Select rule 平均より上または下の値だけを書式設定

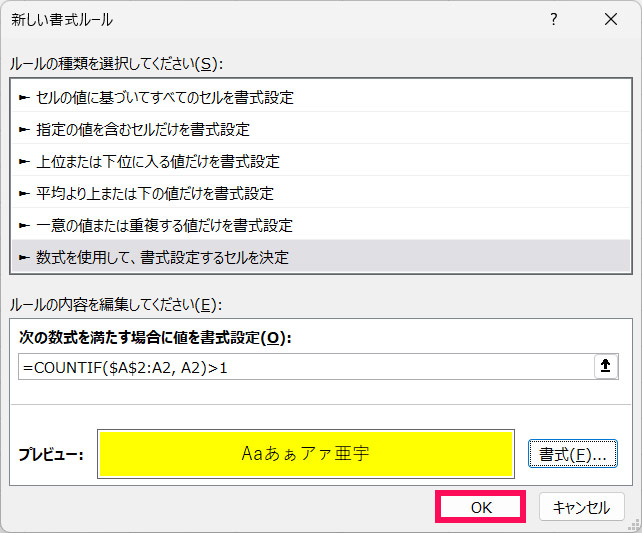(321, 193)
